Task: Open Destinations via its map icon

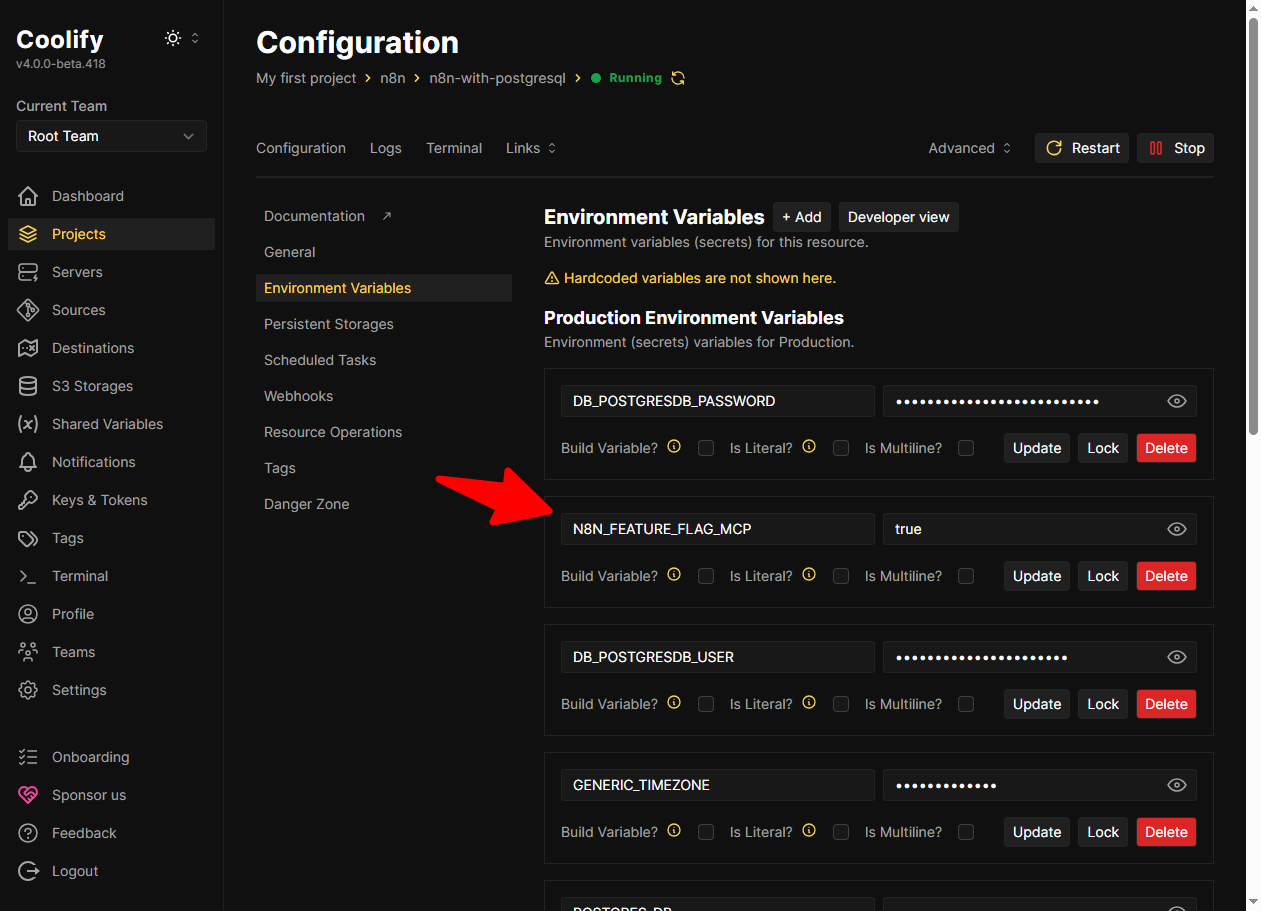Action: [x=28, y=348]
